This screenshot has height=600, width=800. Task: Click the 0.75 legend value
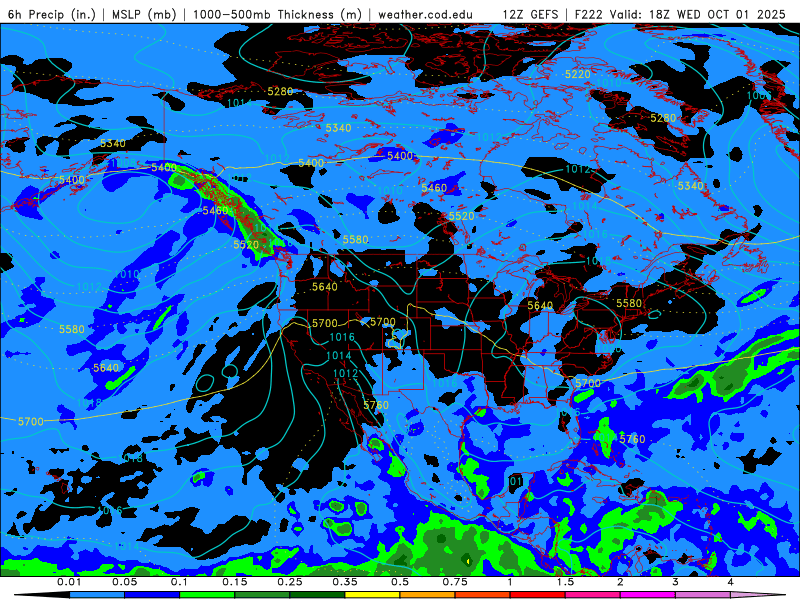click(455, 582)
